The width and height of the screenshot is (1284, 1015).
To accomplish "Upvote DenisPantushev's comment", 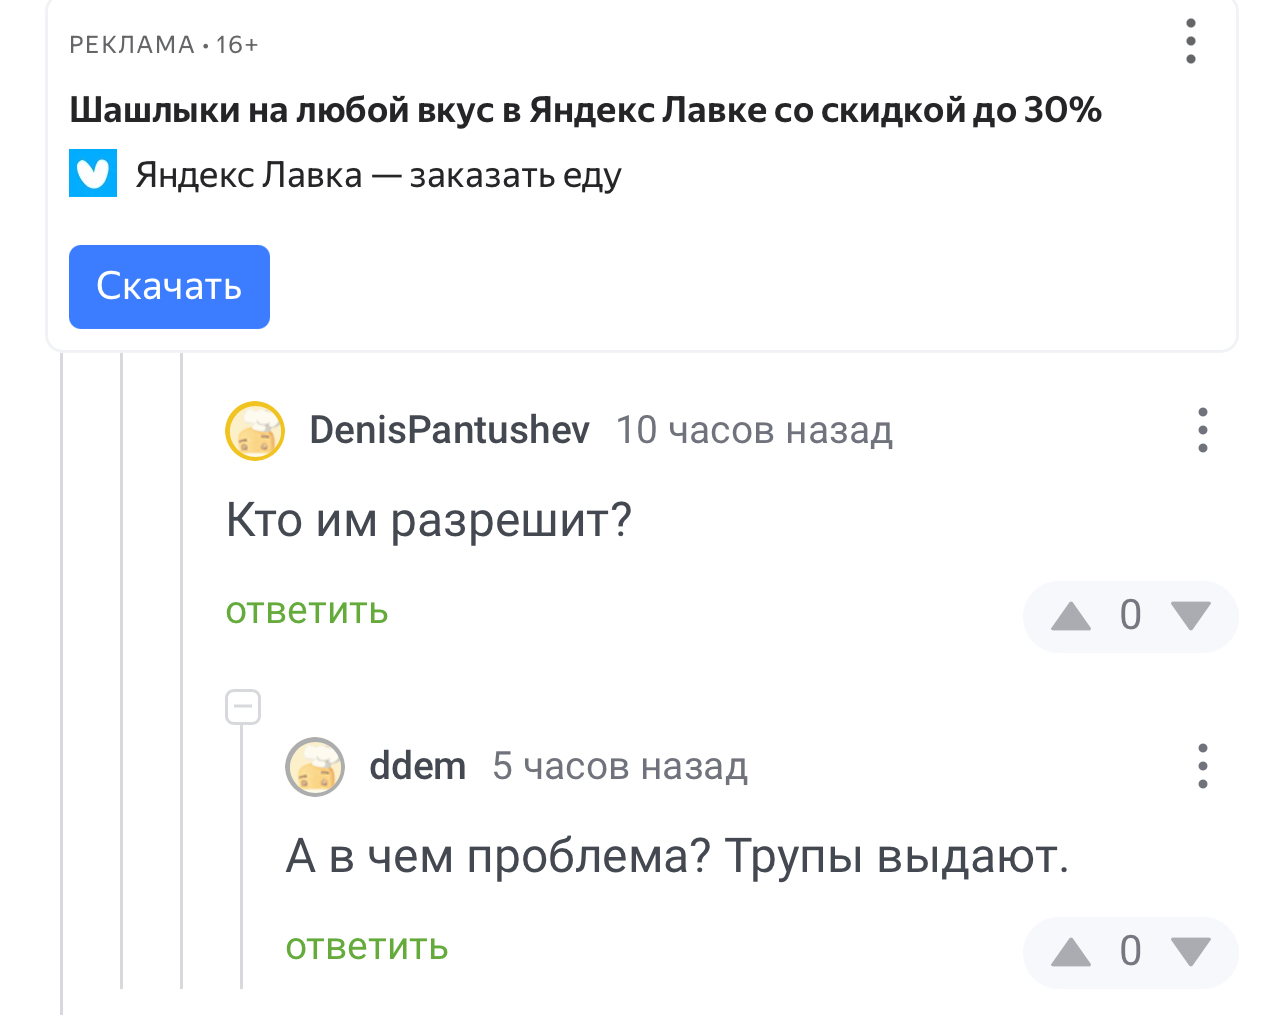I will [x=1071, y=616].
